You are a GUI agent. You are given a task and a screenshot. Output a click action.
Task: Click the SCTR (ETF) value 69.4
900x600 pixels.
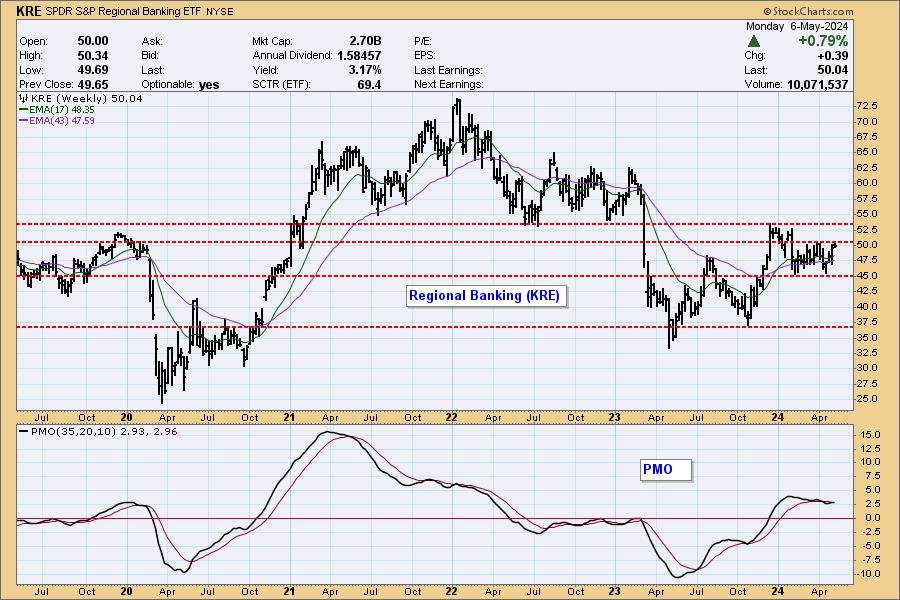pyautogui.click(x=369, y=84)
